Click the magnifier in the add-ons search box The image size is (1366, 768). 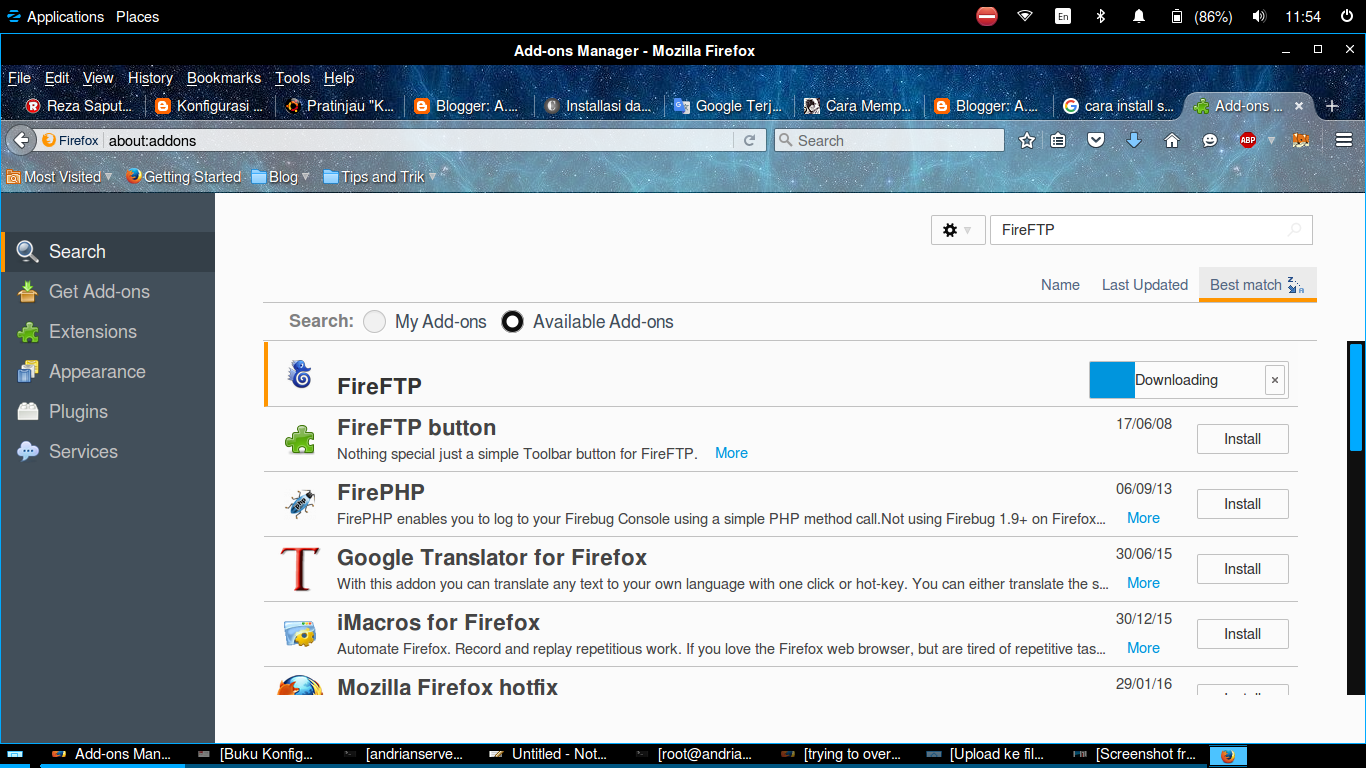(1295, 230)
